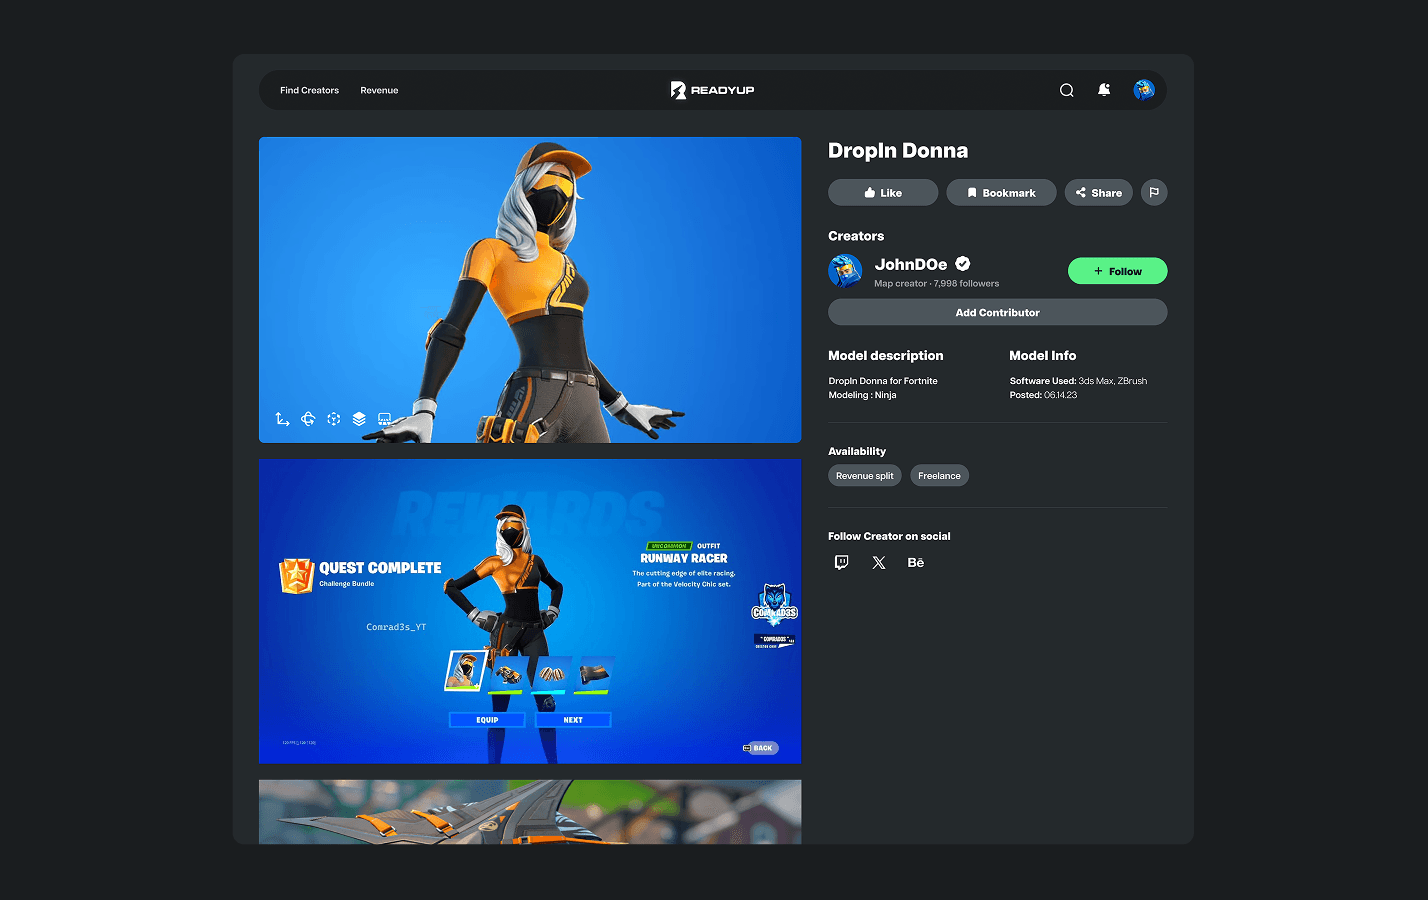Image resolution: width=1428 pixels, height=900 pixels.
Task: Bookmark this model
Action: tap(1001, 192)
